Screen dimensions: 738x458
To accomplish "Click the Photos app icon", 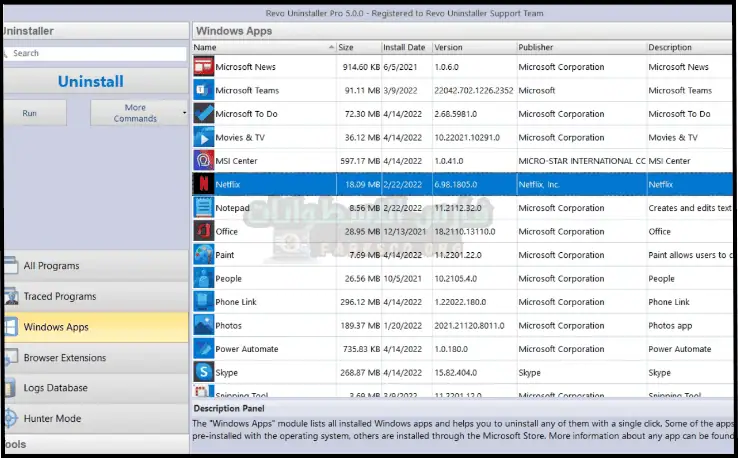I will pos(203,325).
